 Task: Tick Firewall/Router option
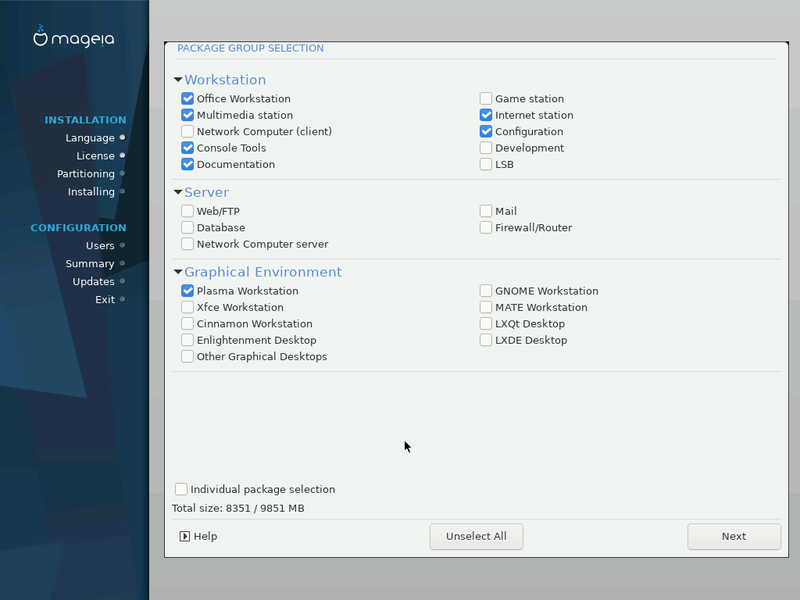coord(486,228)
